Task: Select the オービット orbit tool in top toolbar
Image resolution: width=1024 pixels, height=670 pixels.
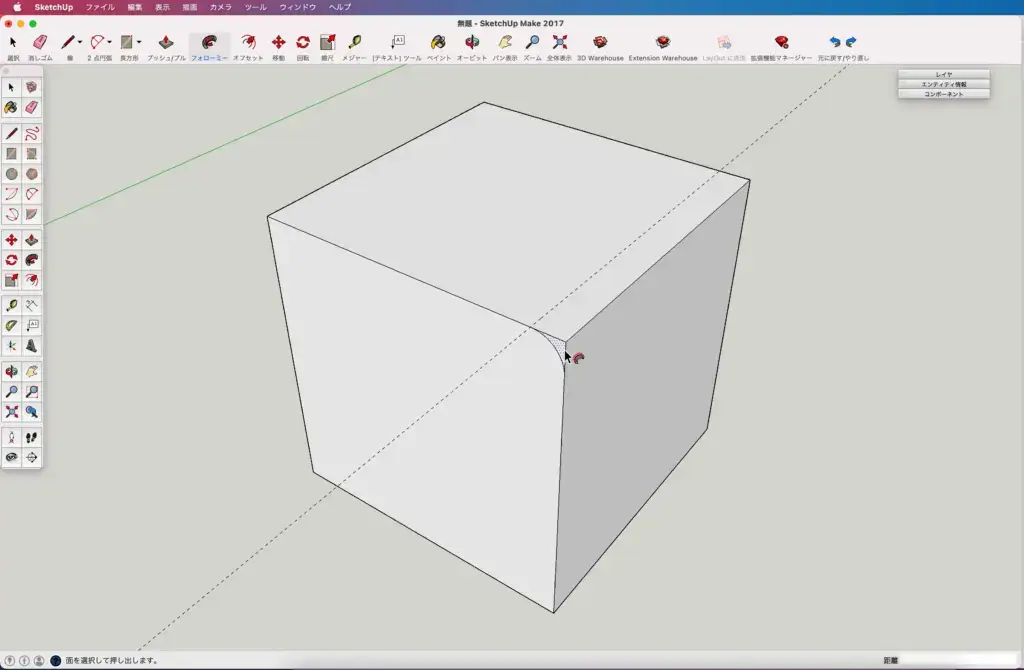Action: pos(472,42)
